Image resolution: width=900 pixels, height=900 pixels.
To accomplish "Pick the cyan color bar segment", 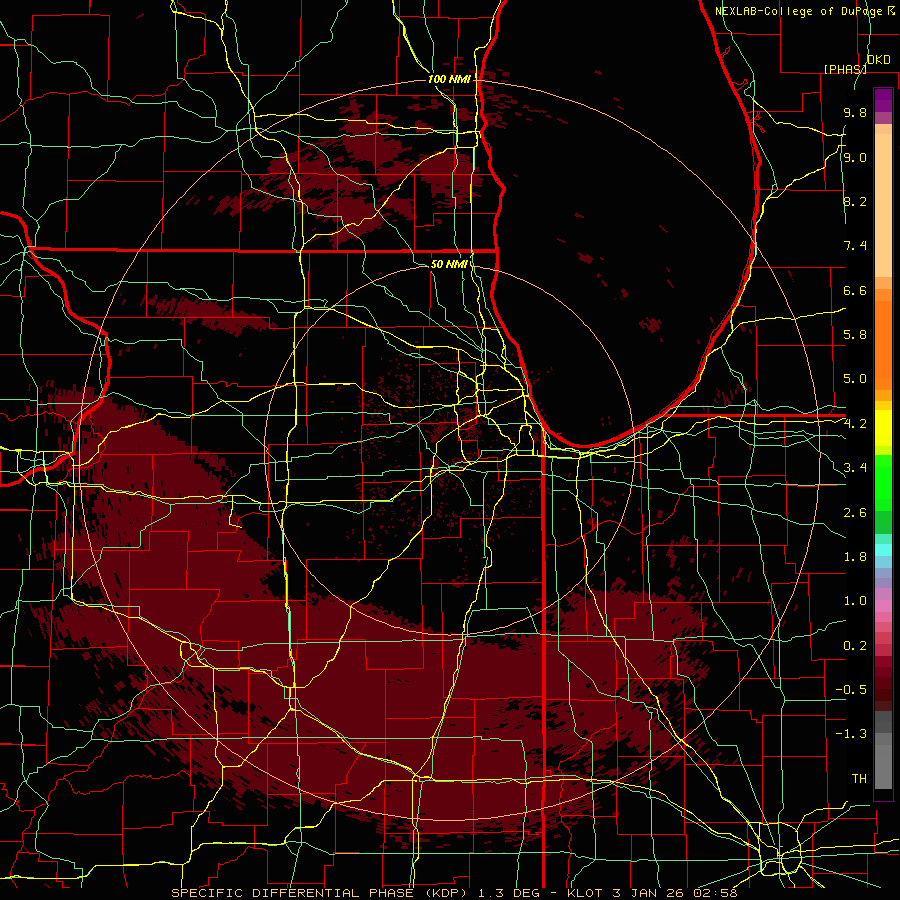I will tap(883, 550).
